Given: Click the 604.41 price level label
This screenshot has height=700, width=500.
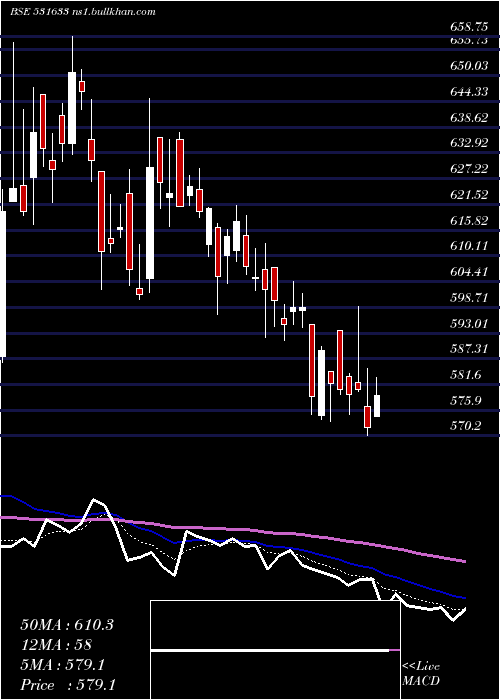Looking at the screenshot, I should pyautogui.click(x=469, y=271).
